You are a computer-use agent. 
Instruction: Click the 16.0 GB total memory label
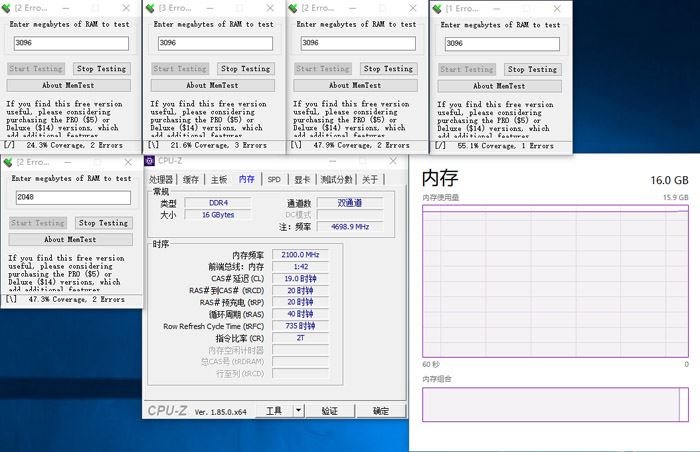point(669,180)
